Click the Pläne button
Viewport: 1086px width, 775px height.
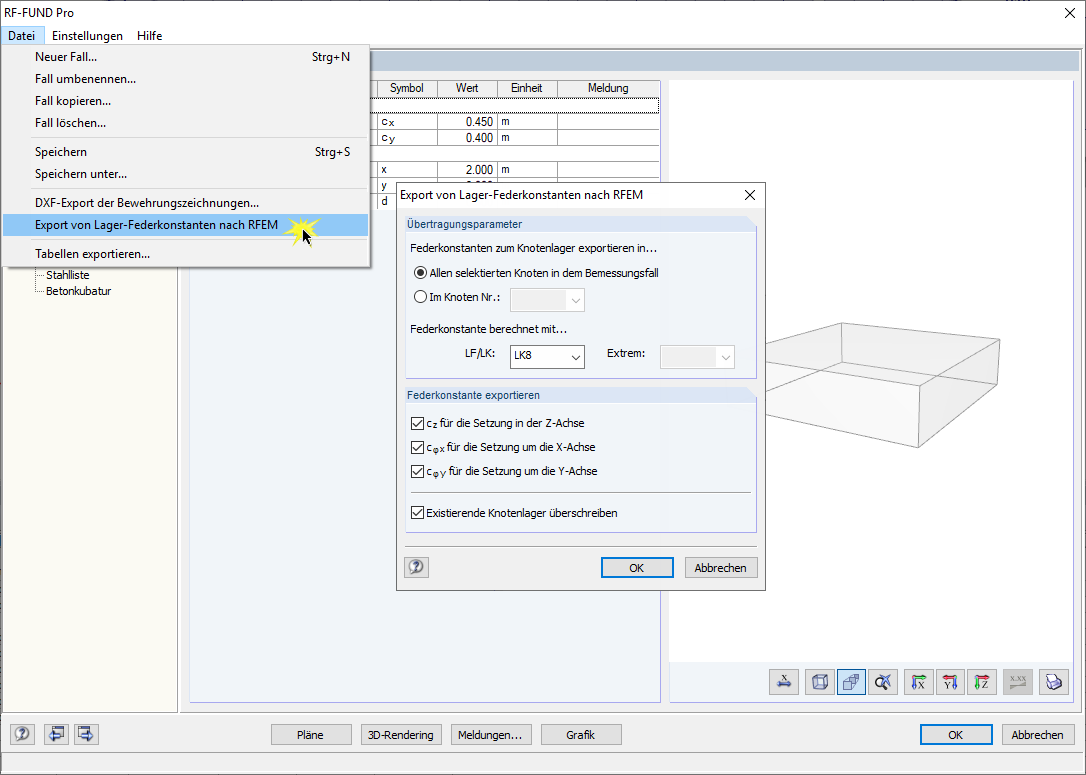pos(311,735)
